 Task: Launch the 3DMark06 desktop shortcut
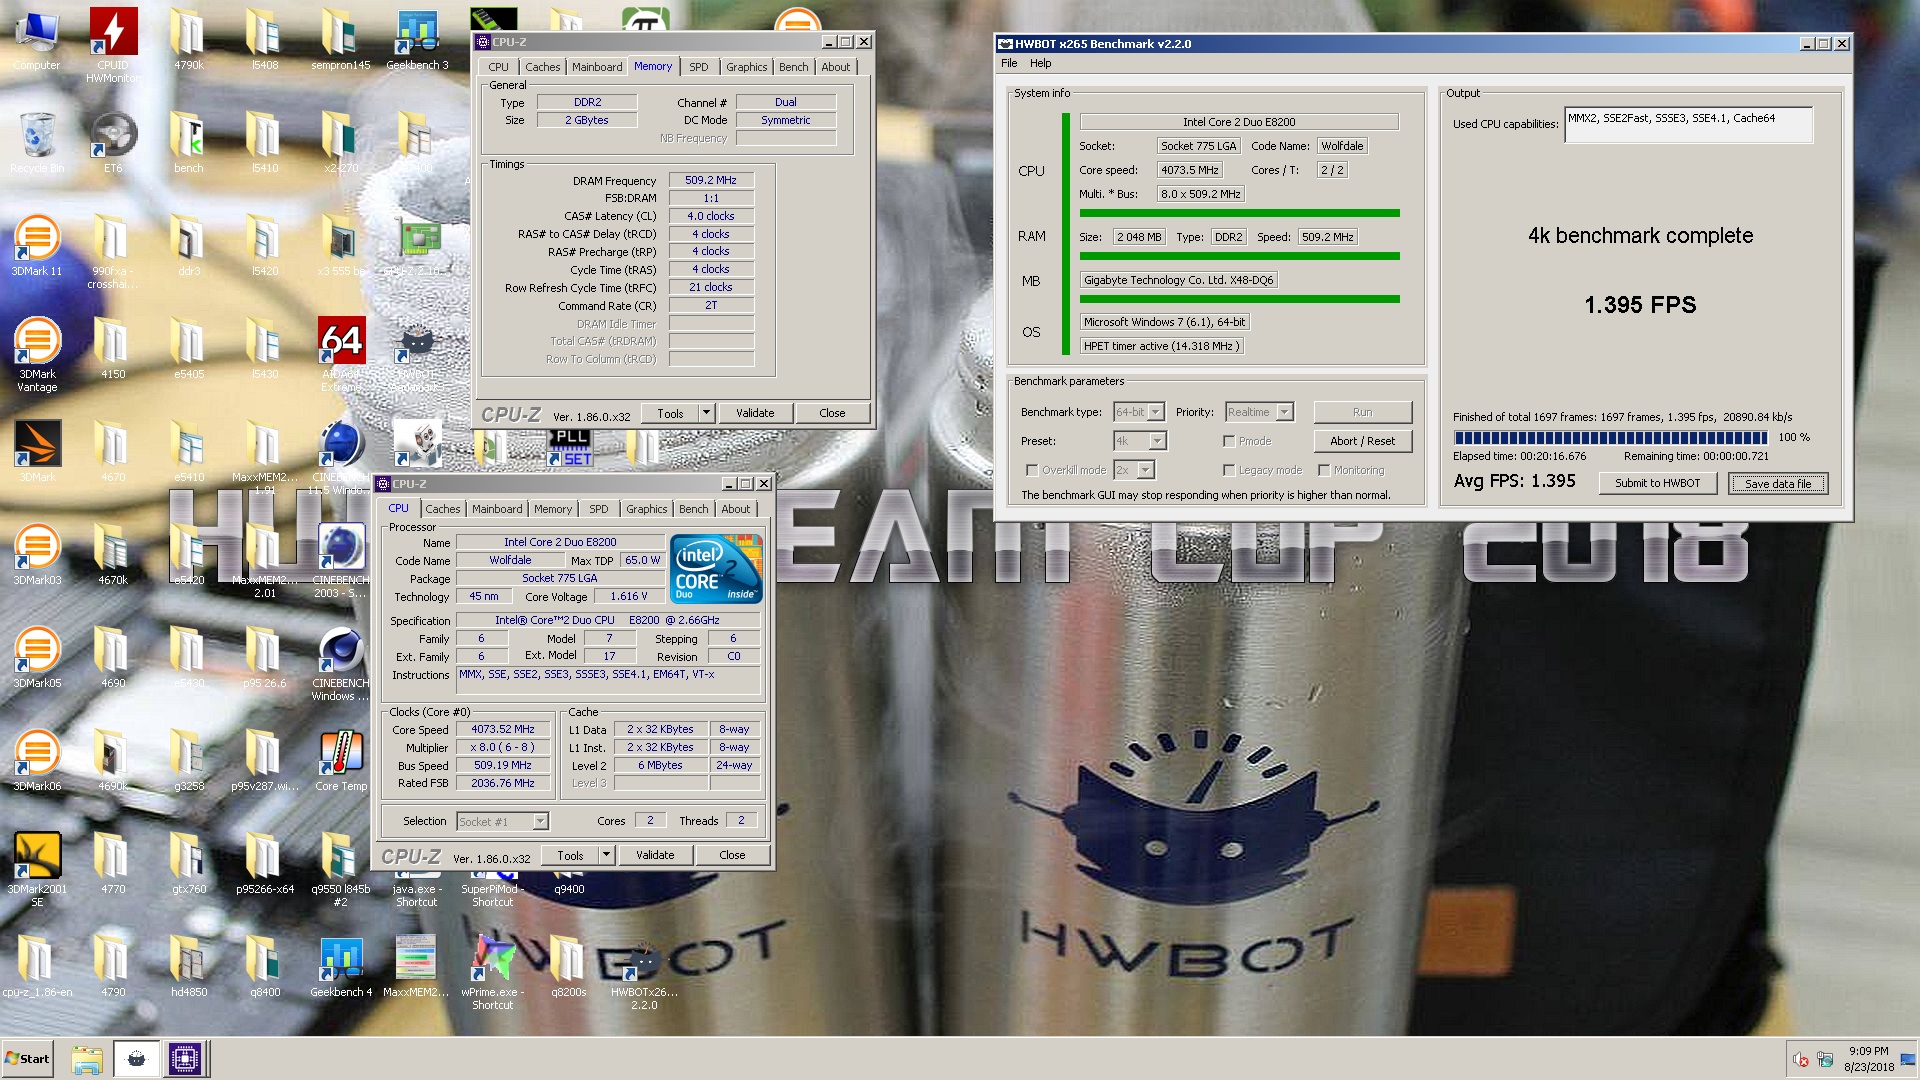pyautogui.click(x=37, y=760)
